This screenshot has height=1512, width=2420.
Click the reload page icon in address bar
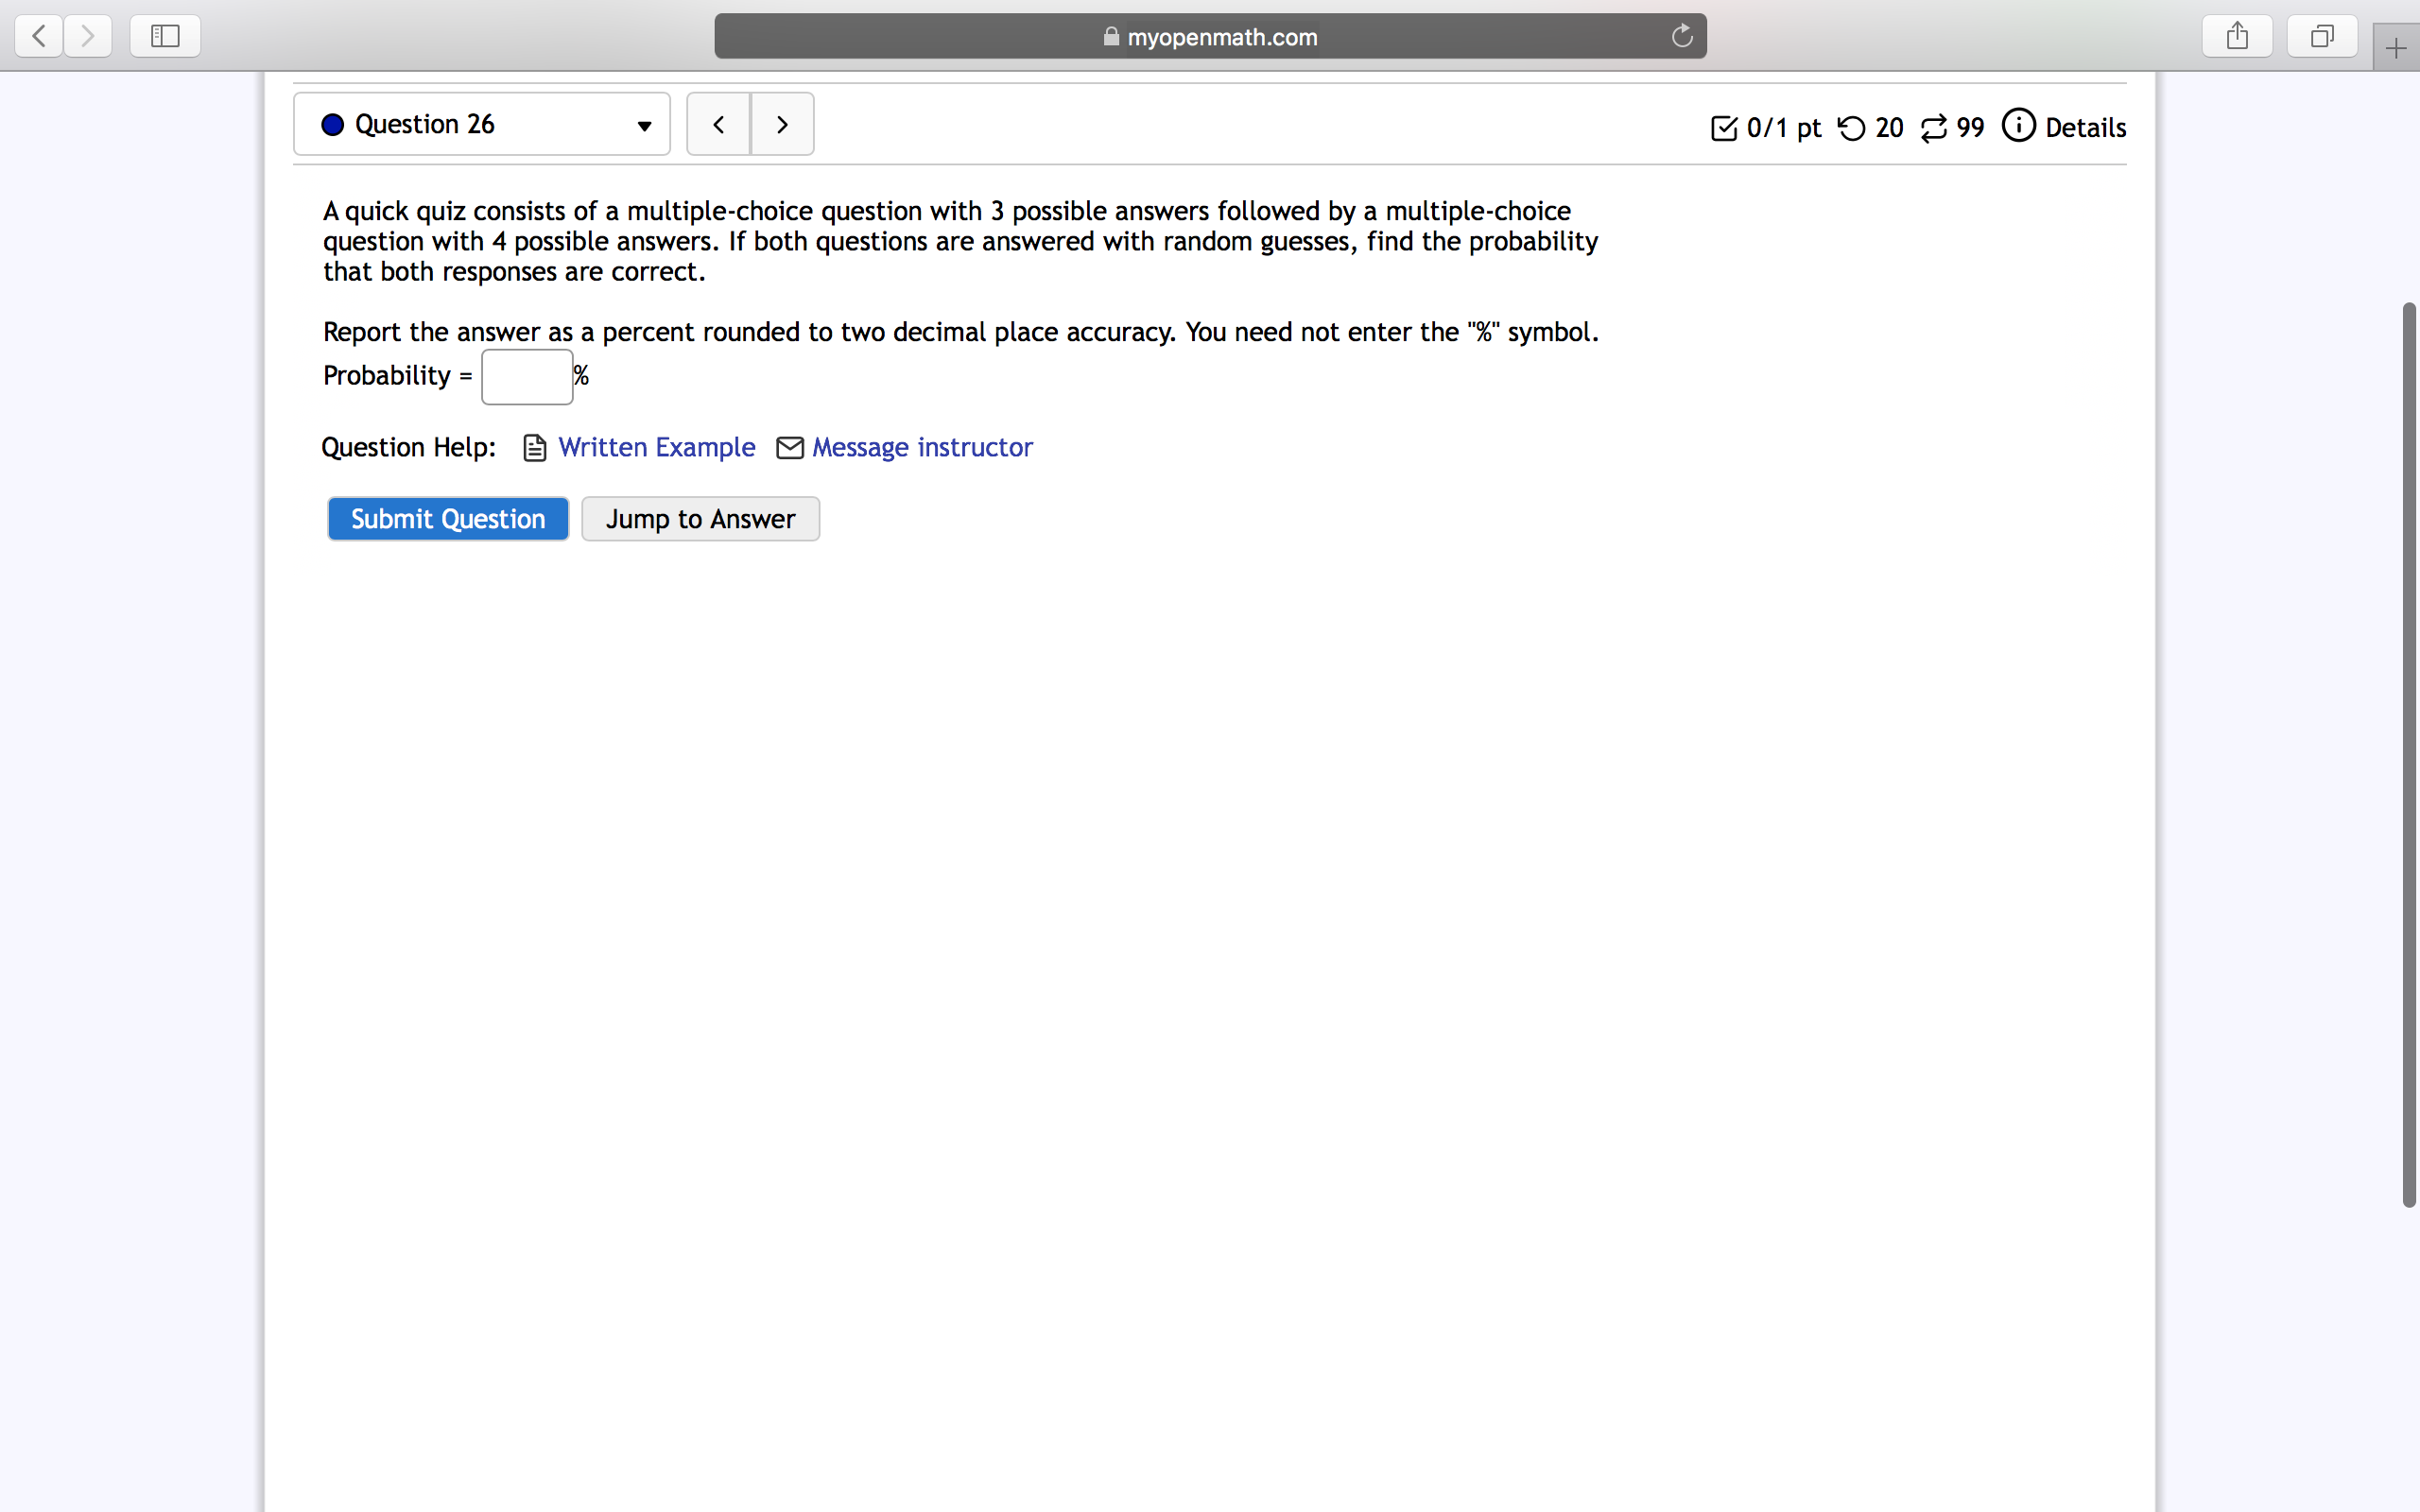[x=1681, y=36]
